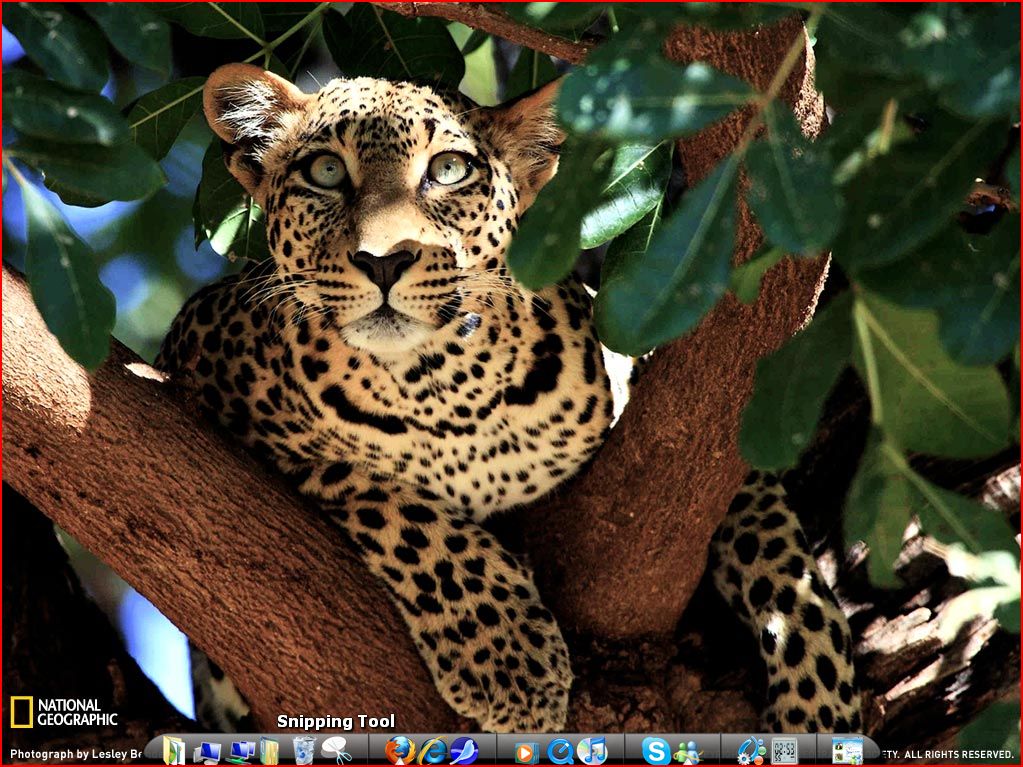
Task: Click the National Geographic logo on wallpaper
Action: (x=64, y=712)
